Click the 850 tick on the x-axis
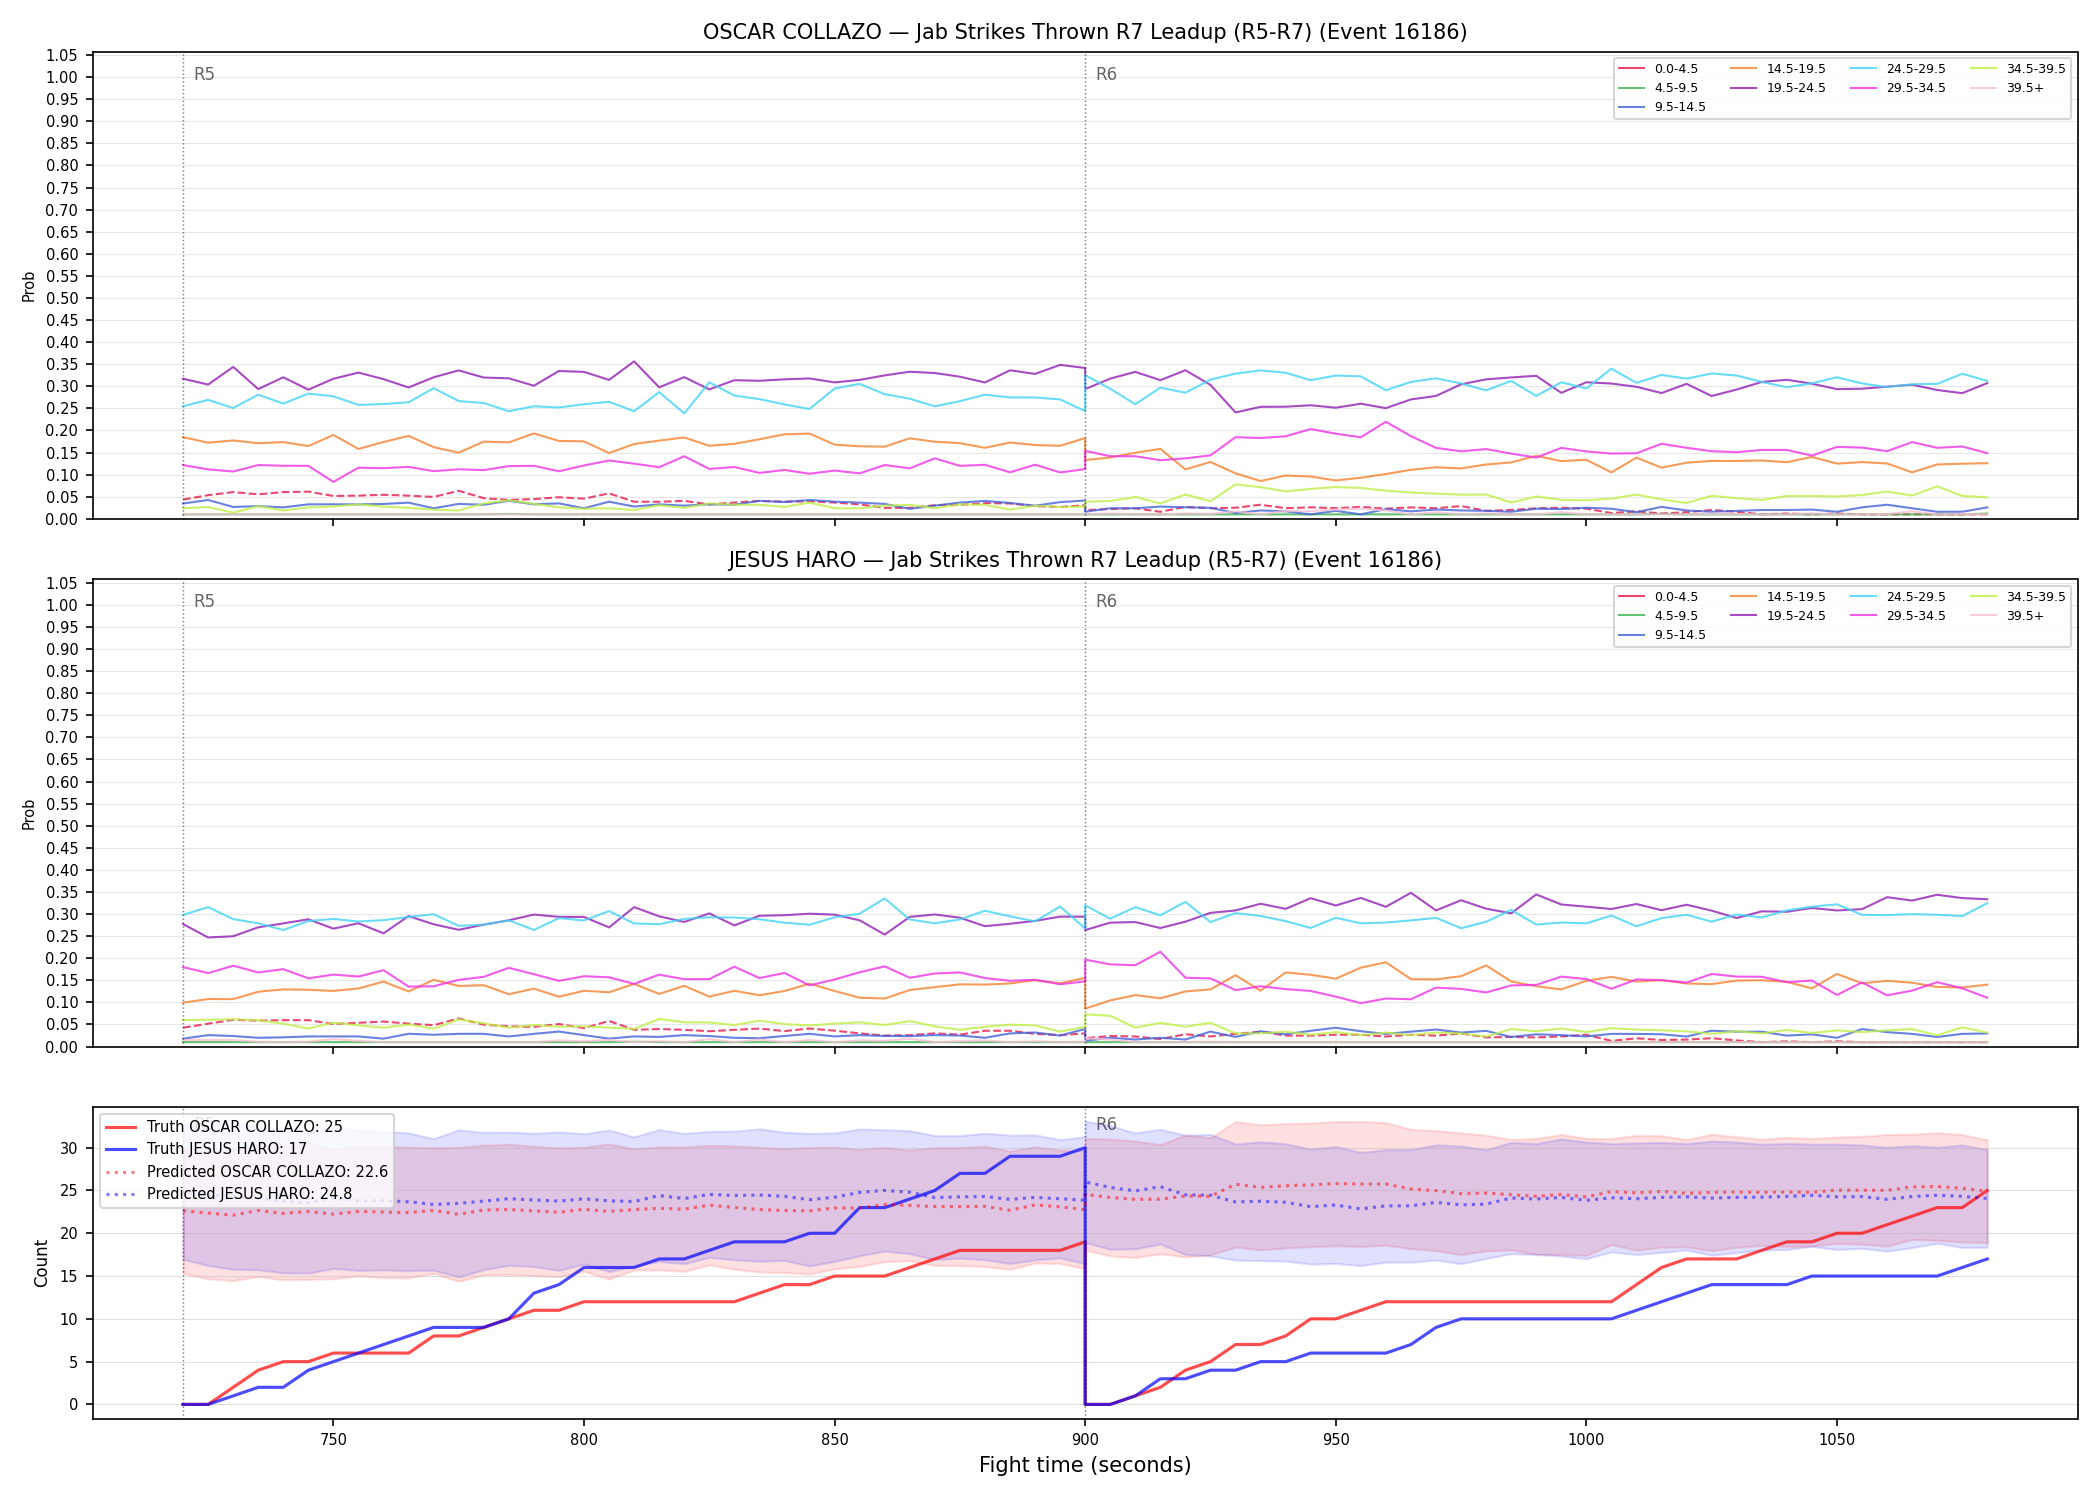Image resolution: width=2100 pixels, height=1500 pixels. (835, 1440)
